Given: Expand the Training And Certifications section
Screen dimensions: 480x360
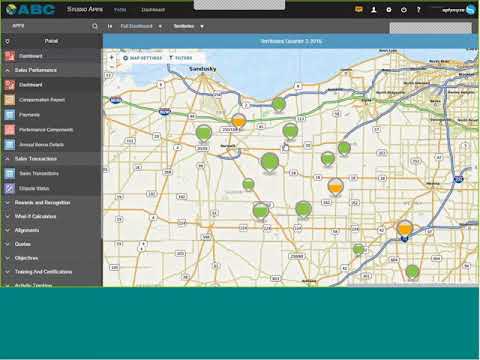Looking at the screenshot, I should [x=7, y=272].
